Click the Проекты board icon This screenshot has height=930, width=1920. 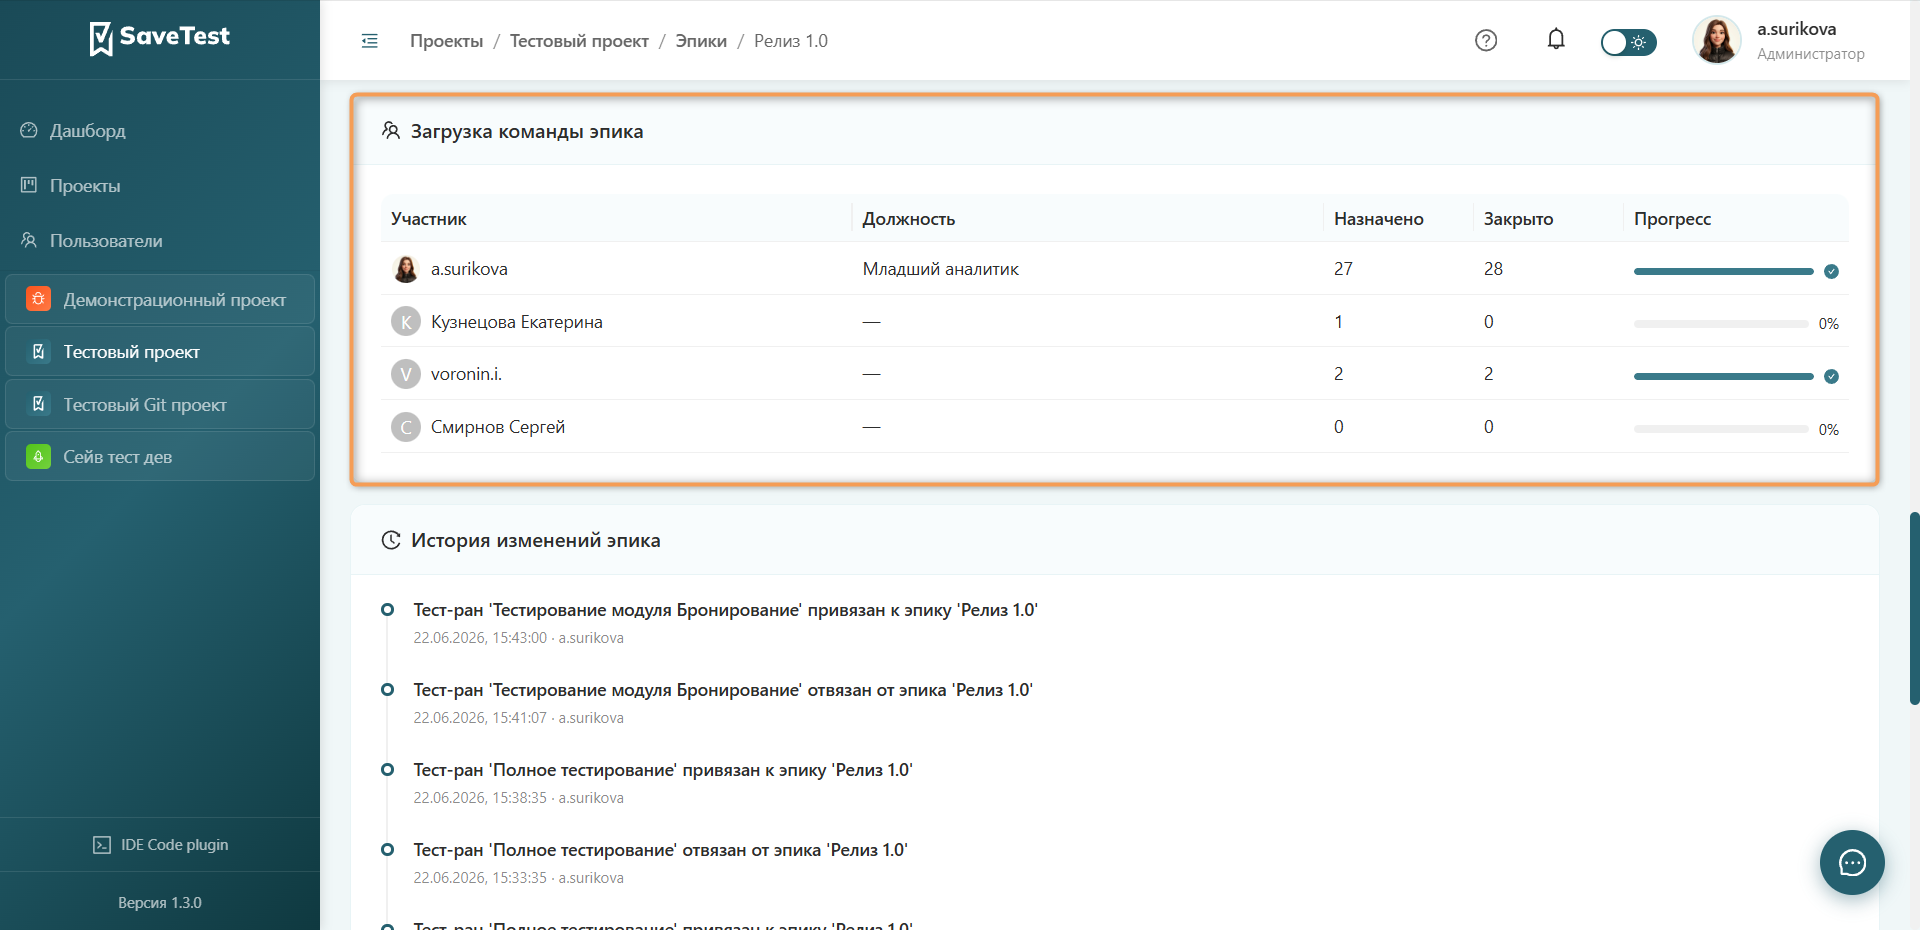click(x=29, y=185)
